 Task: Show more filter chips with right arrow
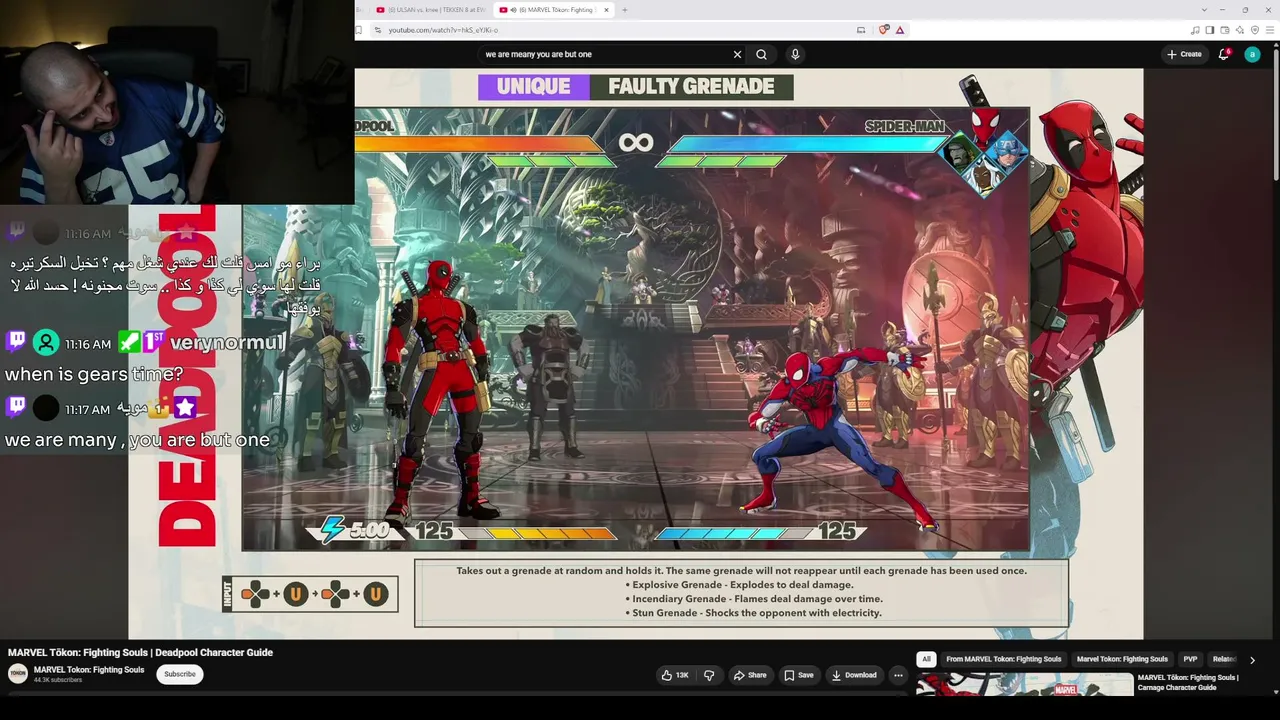coord(1252,660)
